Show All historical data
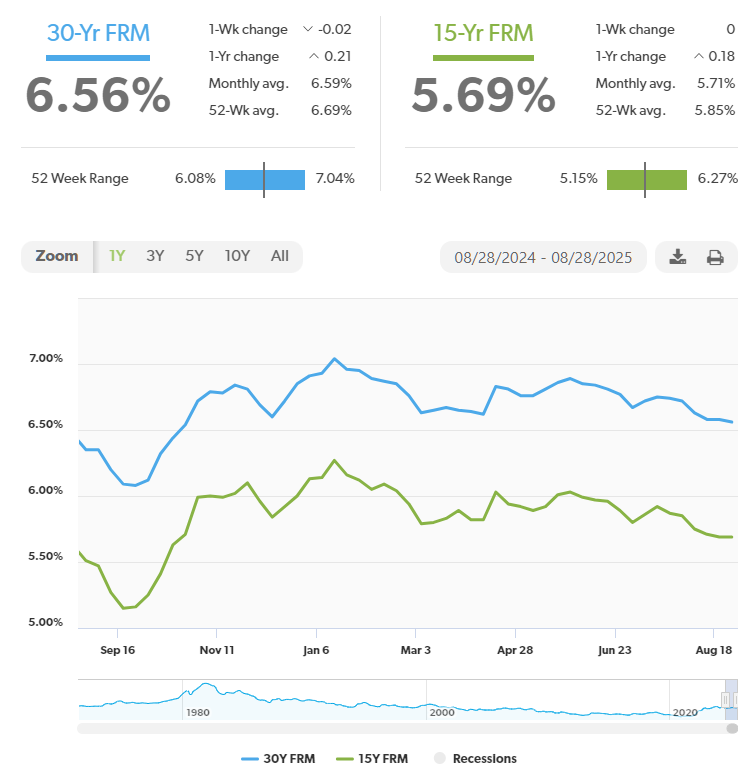 tap(280, 256)
